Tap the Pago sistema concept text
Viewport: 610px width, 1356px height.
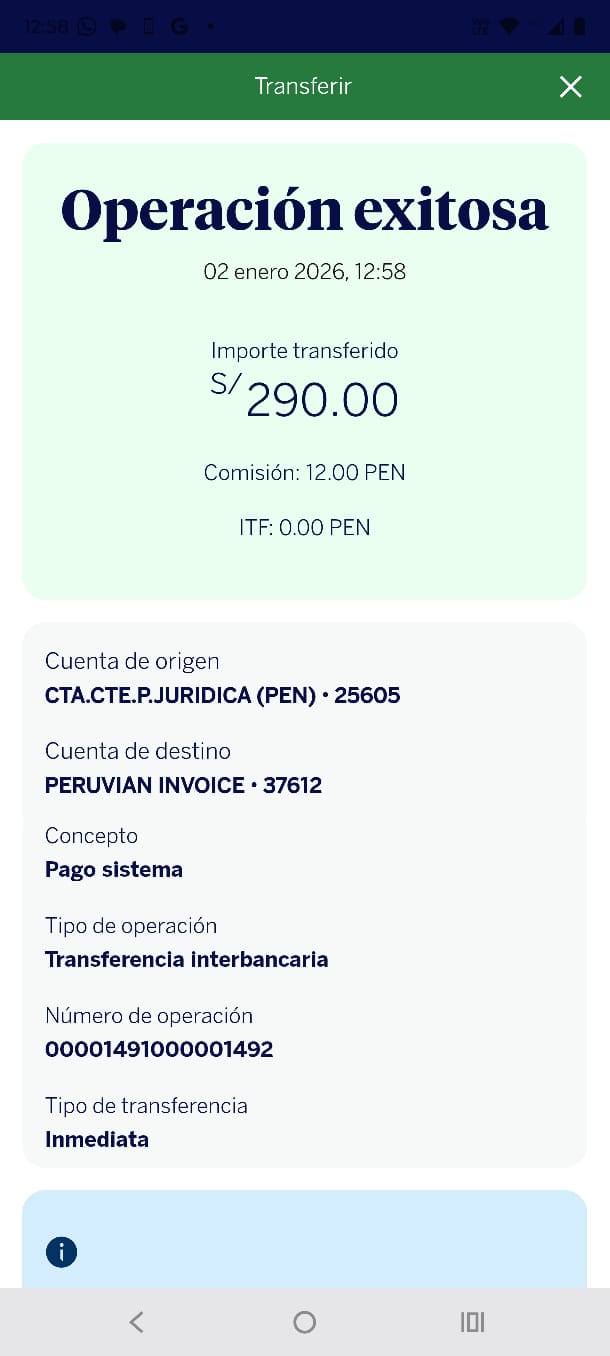(114, 870)
